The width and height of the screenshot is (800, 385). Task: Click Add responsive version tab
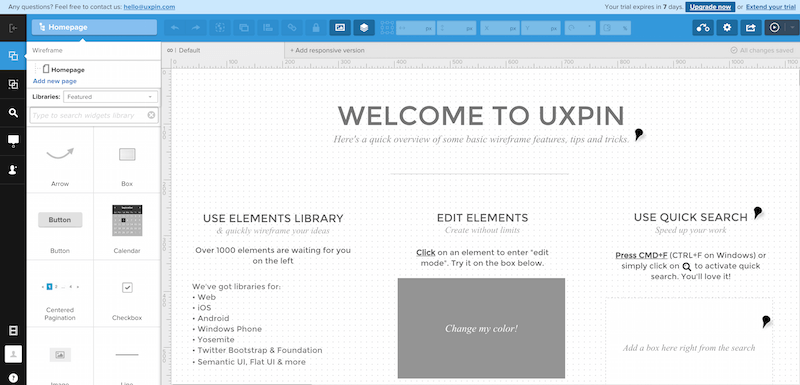[x=328, y=50]
